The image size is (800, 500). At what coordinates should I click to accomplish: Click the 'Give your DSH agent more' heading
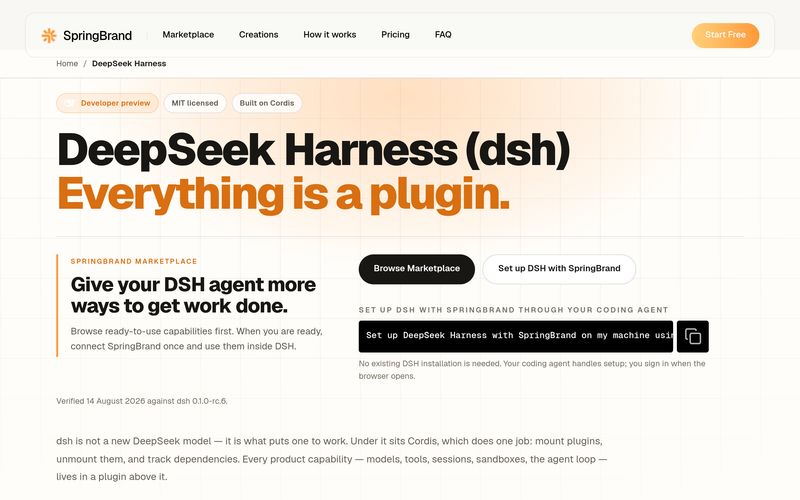click(x=193, y=295)
